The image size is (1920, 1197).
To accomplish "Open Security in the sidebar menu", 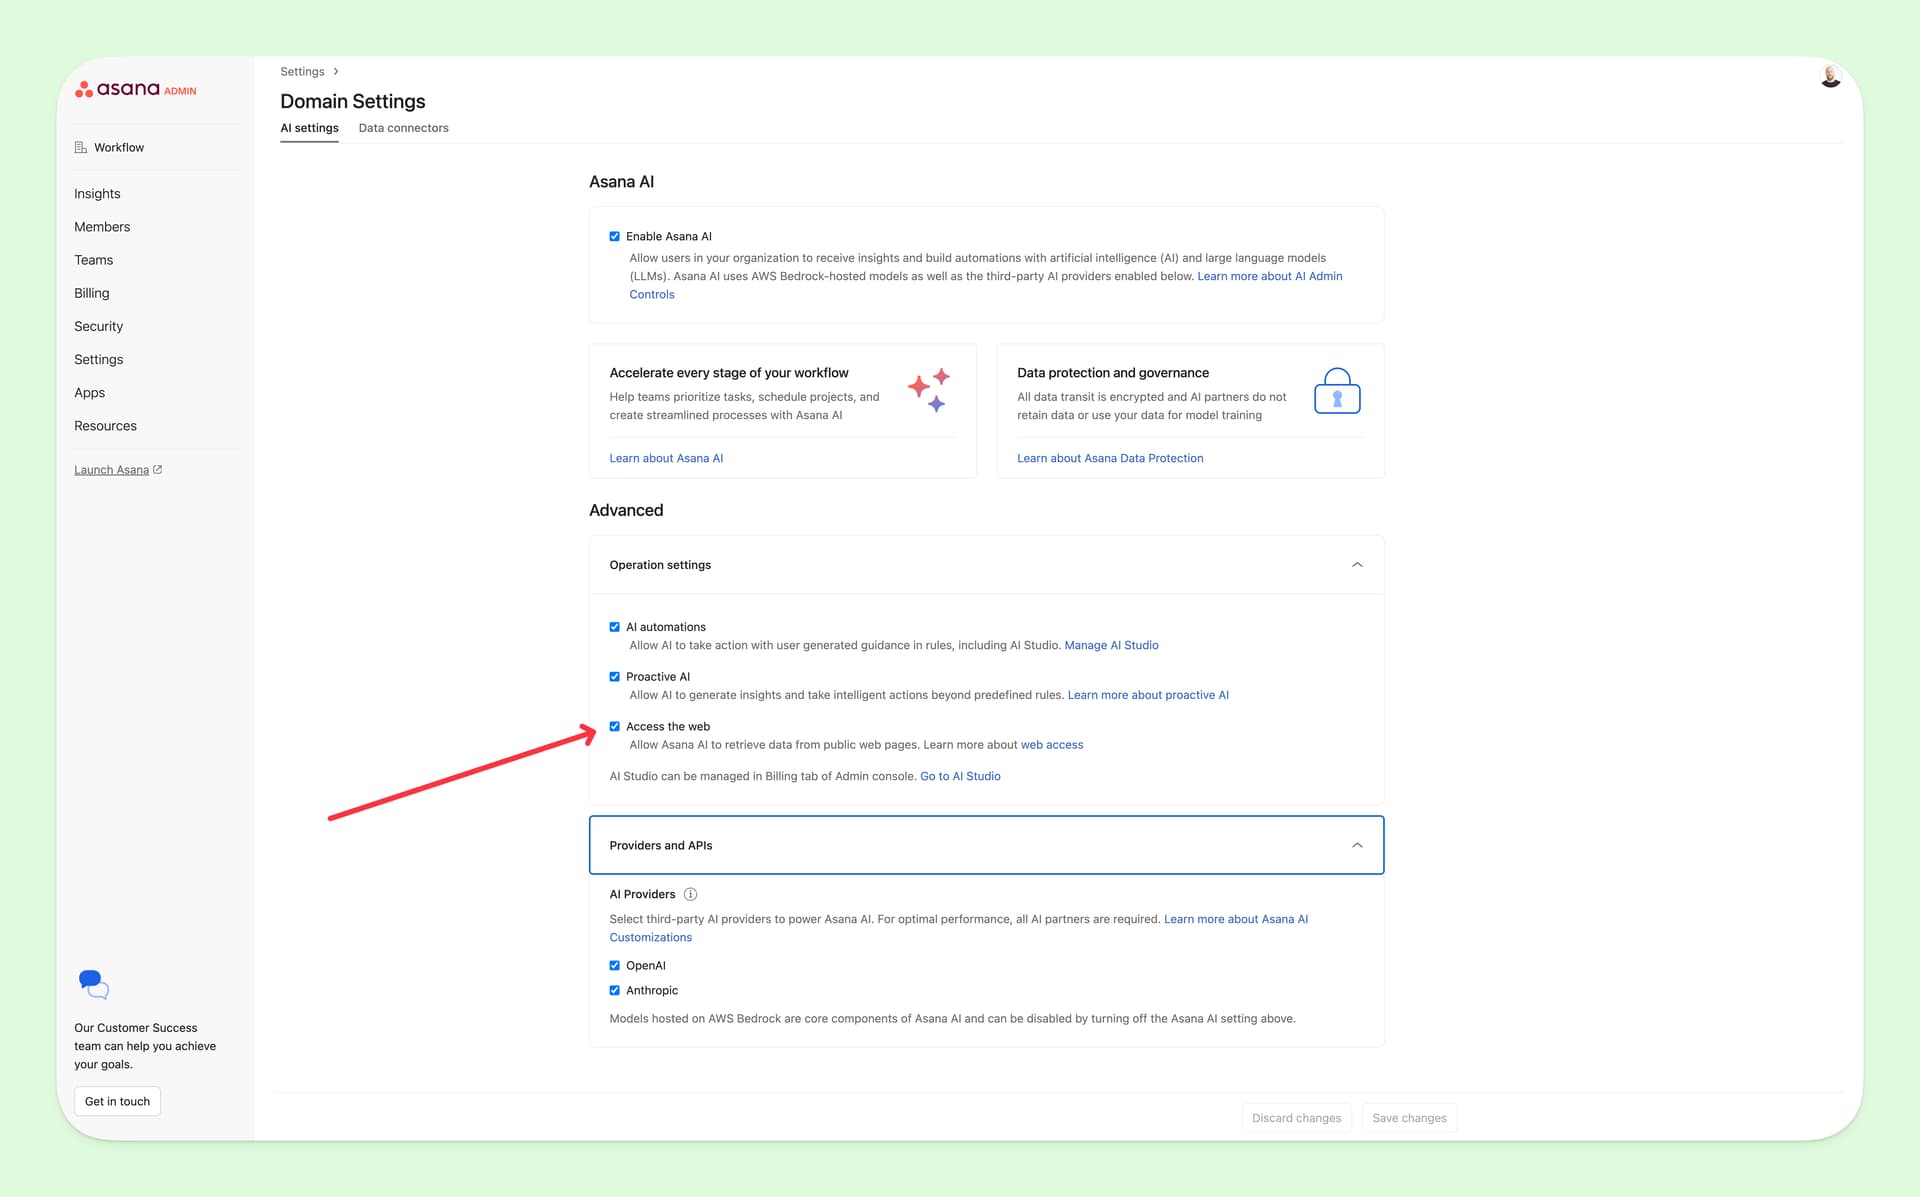I will point(98,326).
